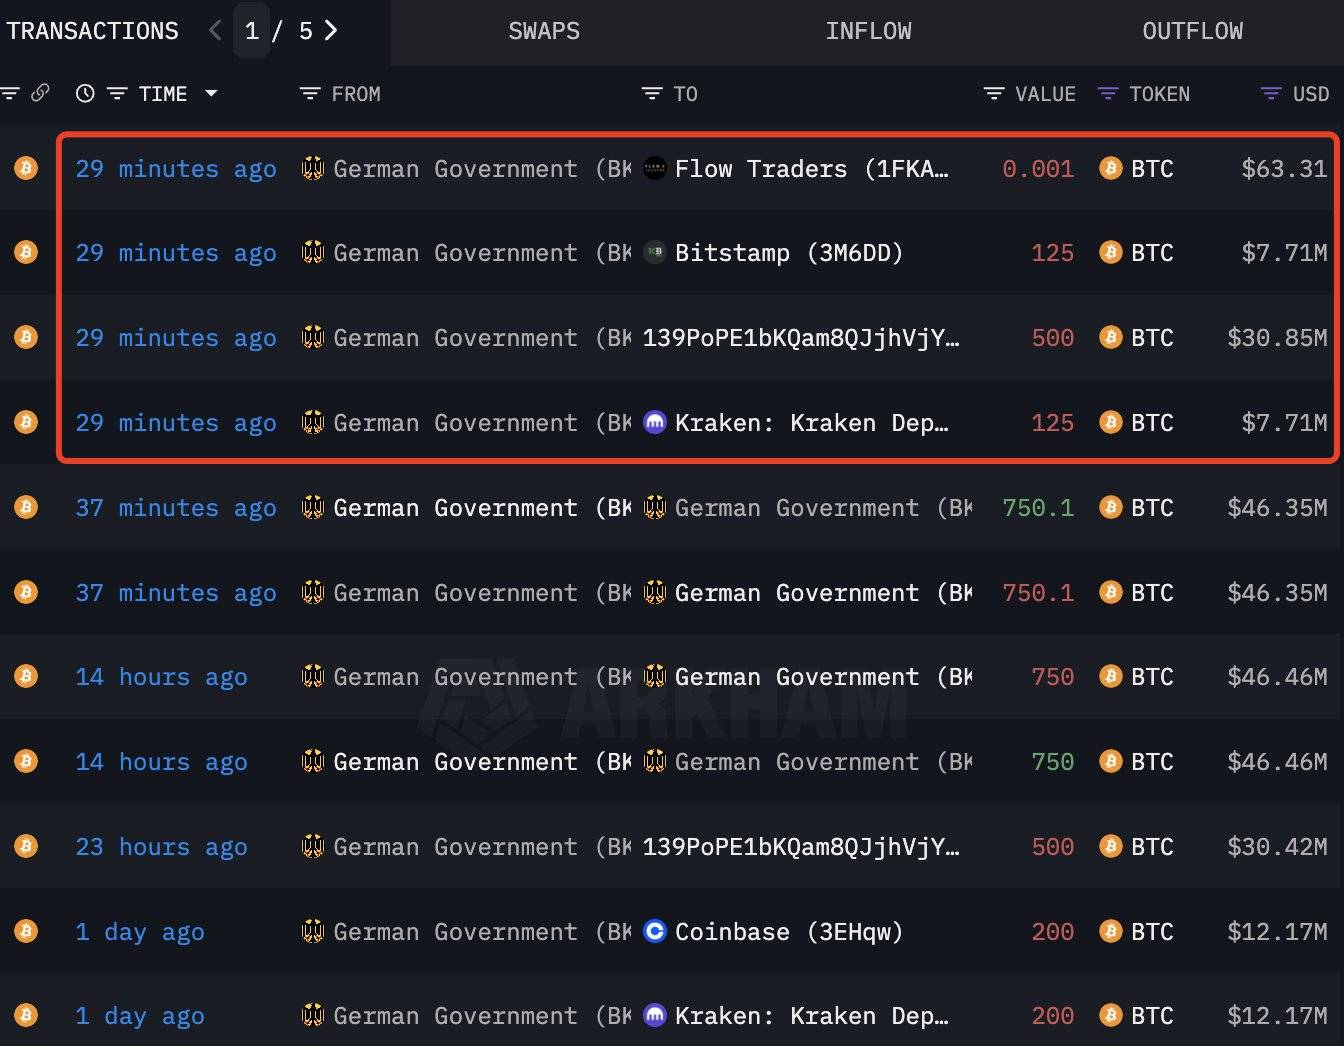Image resolution: width=1344 pixels, height=1046 pixels.
Task: Click the chain-link icon in the header
Action: click(40, 93)
